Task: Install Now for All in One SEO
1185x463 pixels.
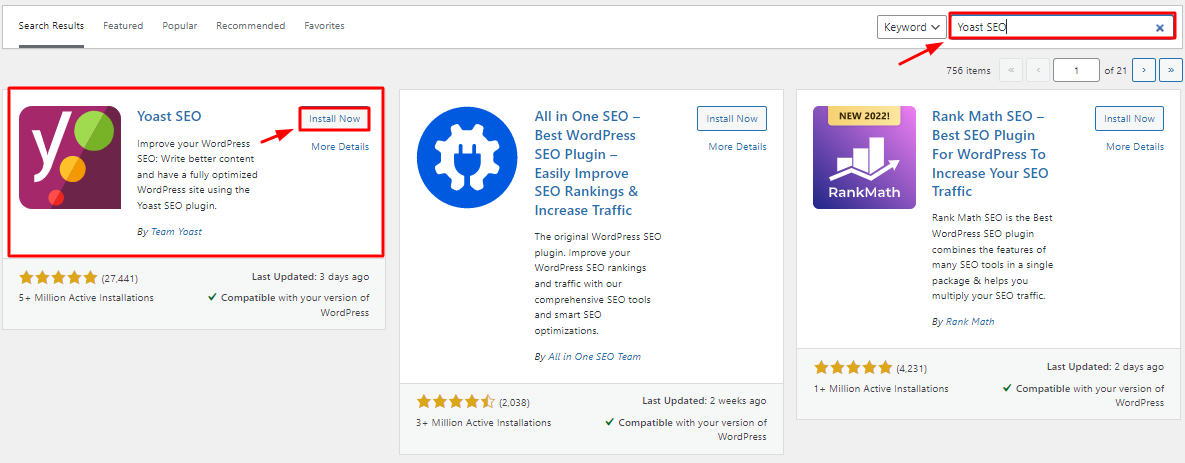Action: click(x=732, y=119)
